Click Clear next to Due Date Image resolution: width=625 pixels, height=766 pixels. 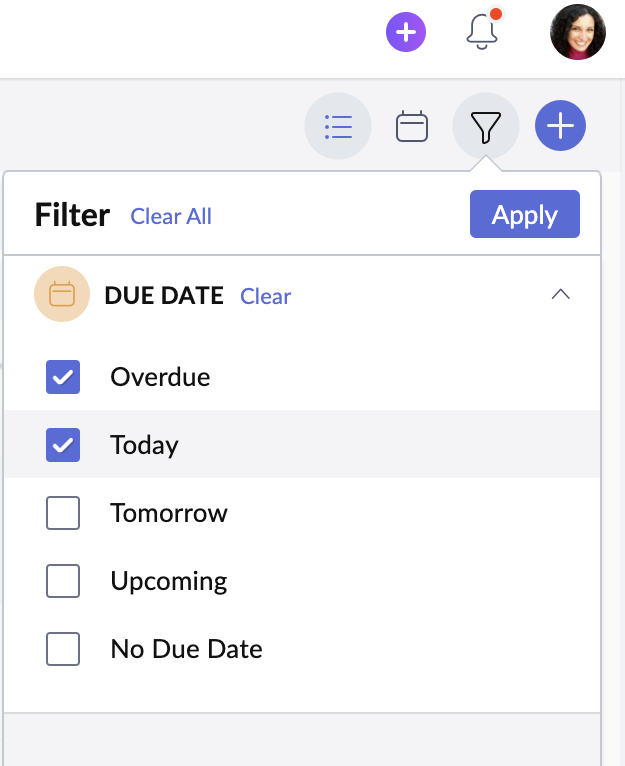[x=265, y=296]
